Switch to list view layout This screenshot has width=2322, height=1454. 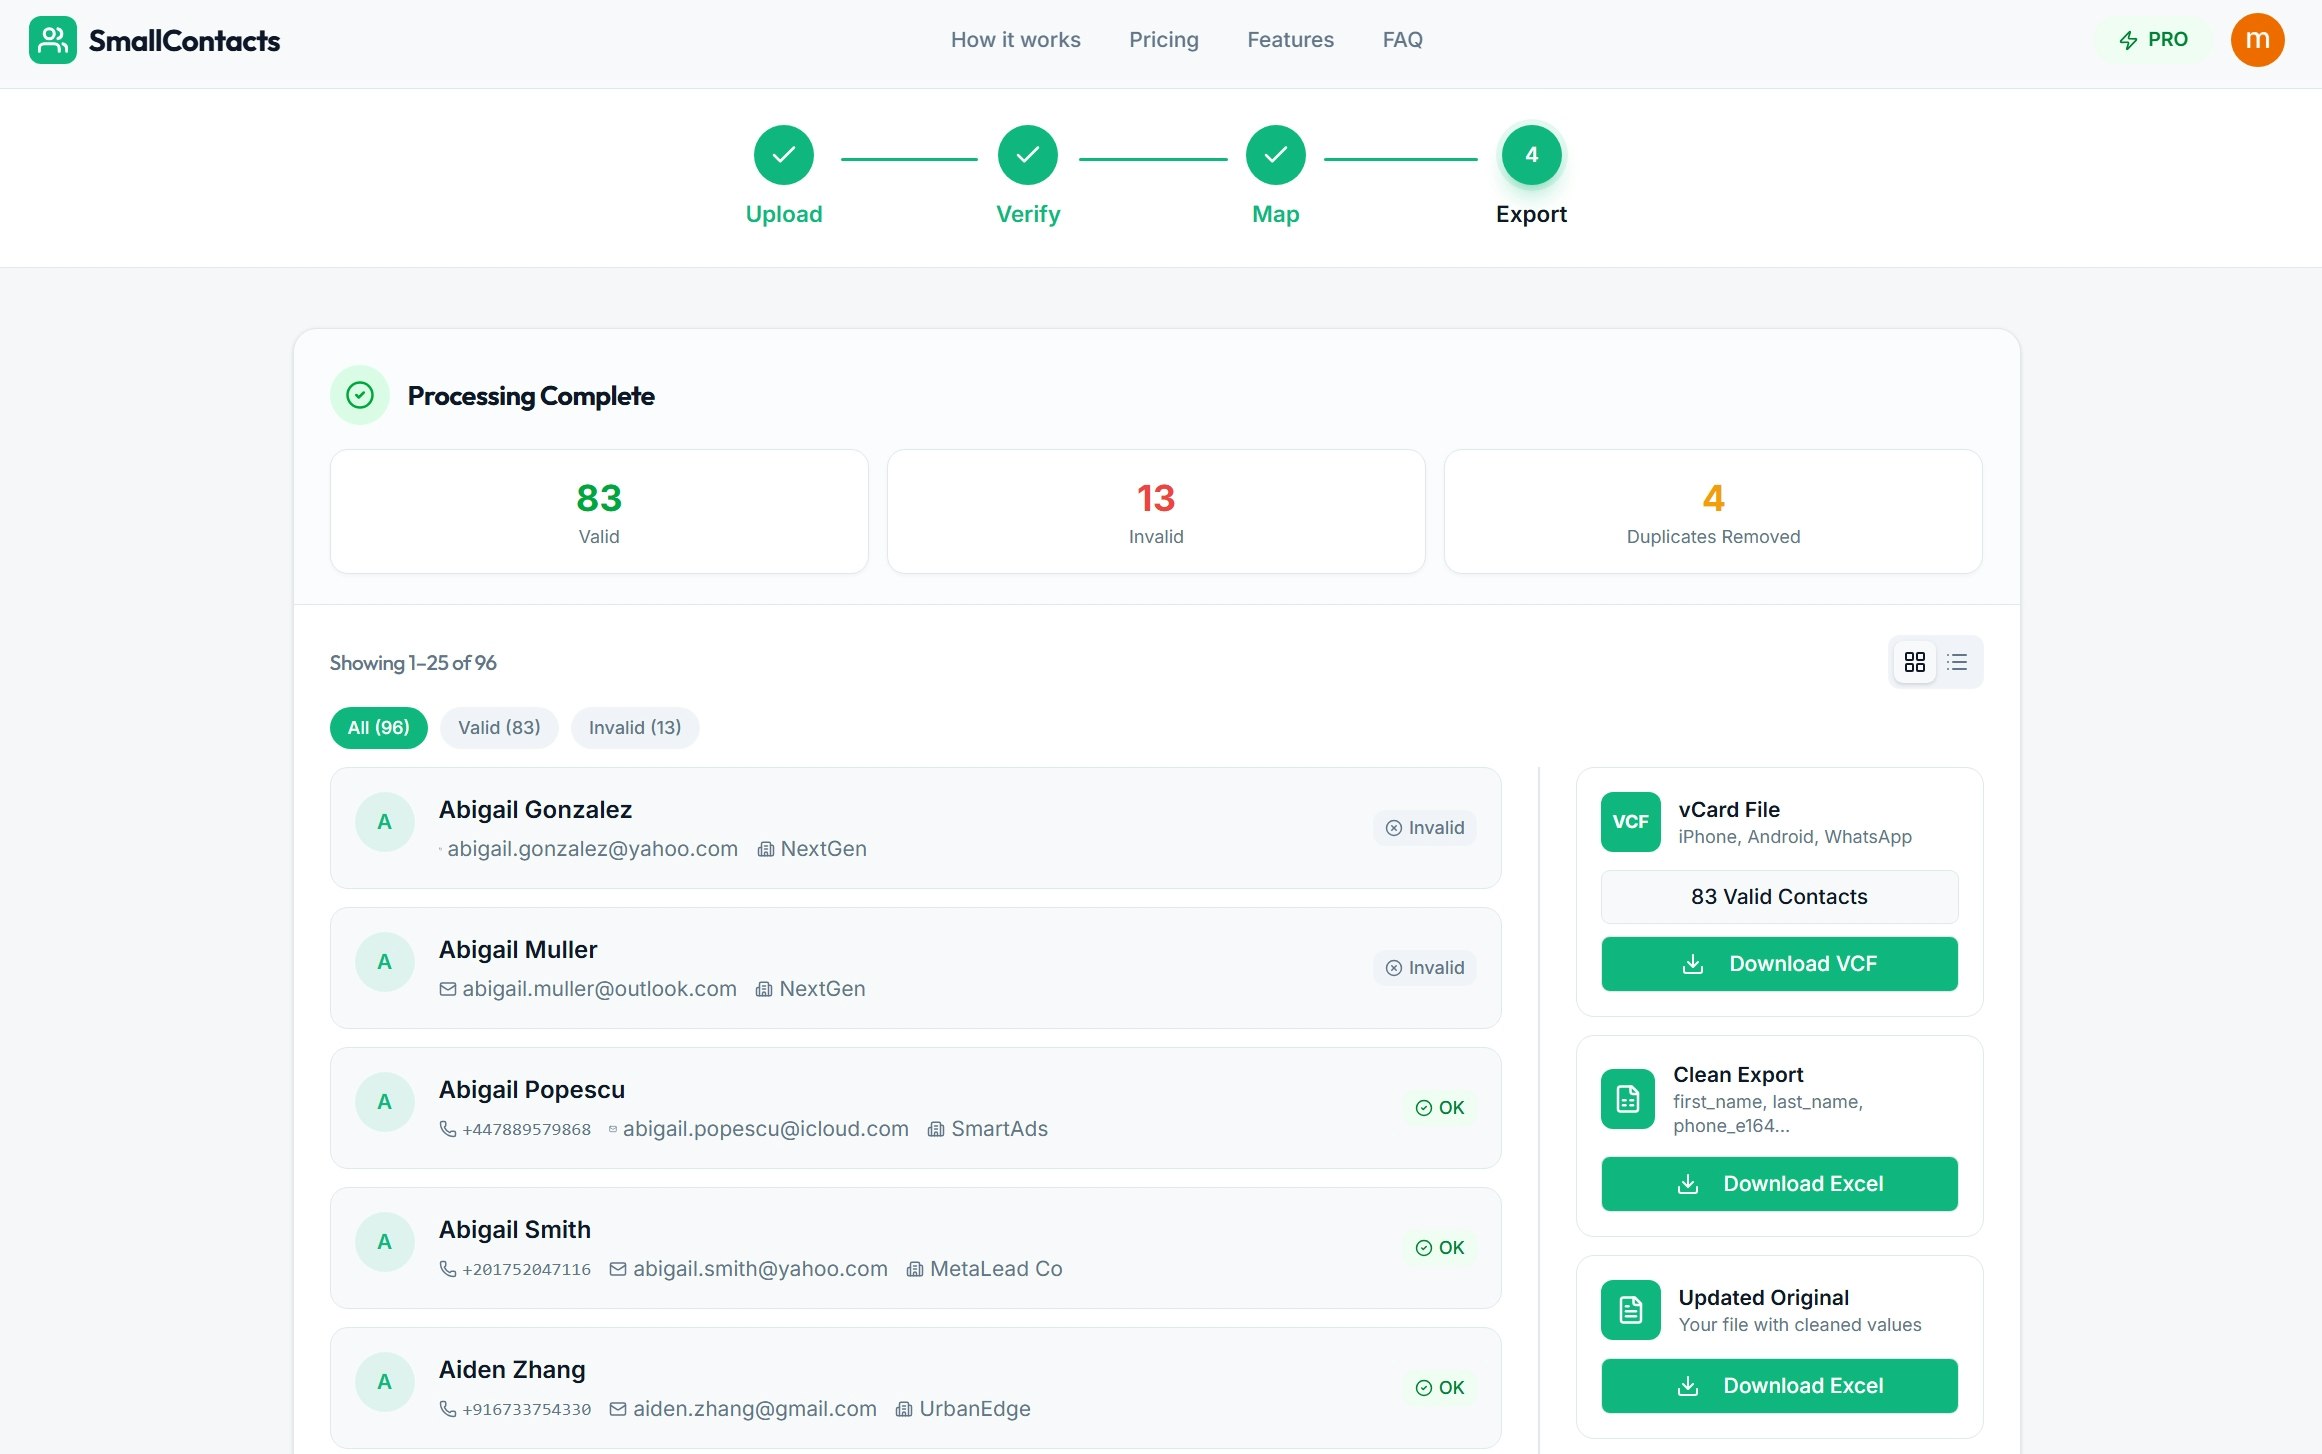(x=1957, y=661)
